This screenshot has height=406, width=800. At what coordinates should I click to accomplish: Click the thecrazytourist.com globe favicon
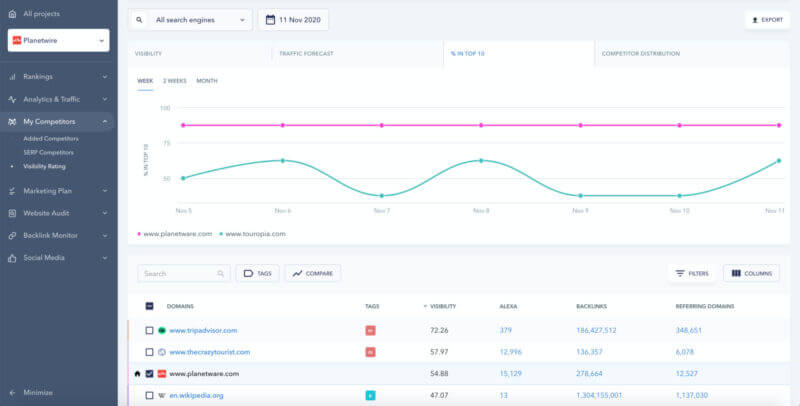click(x=162, y=352)
